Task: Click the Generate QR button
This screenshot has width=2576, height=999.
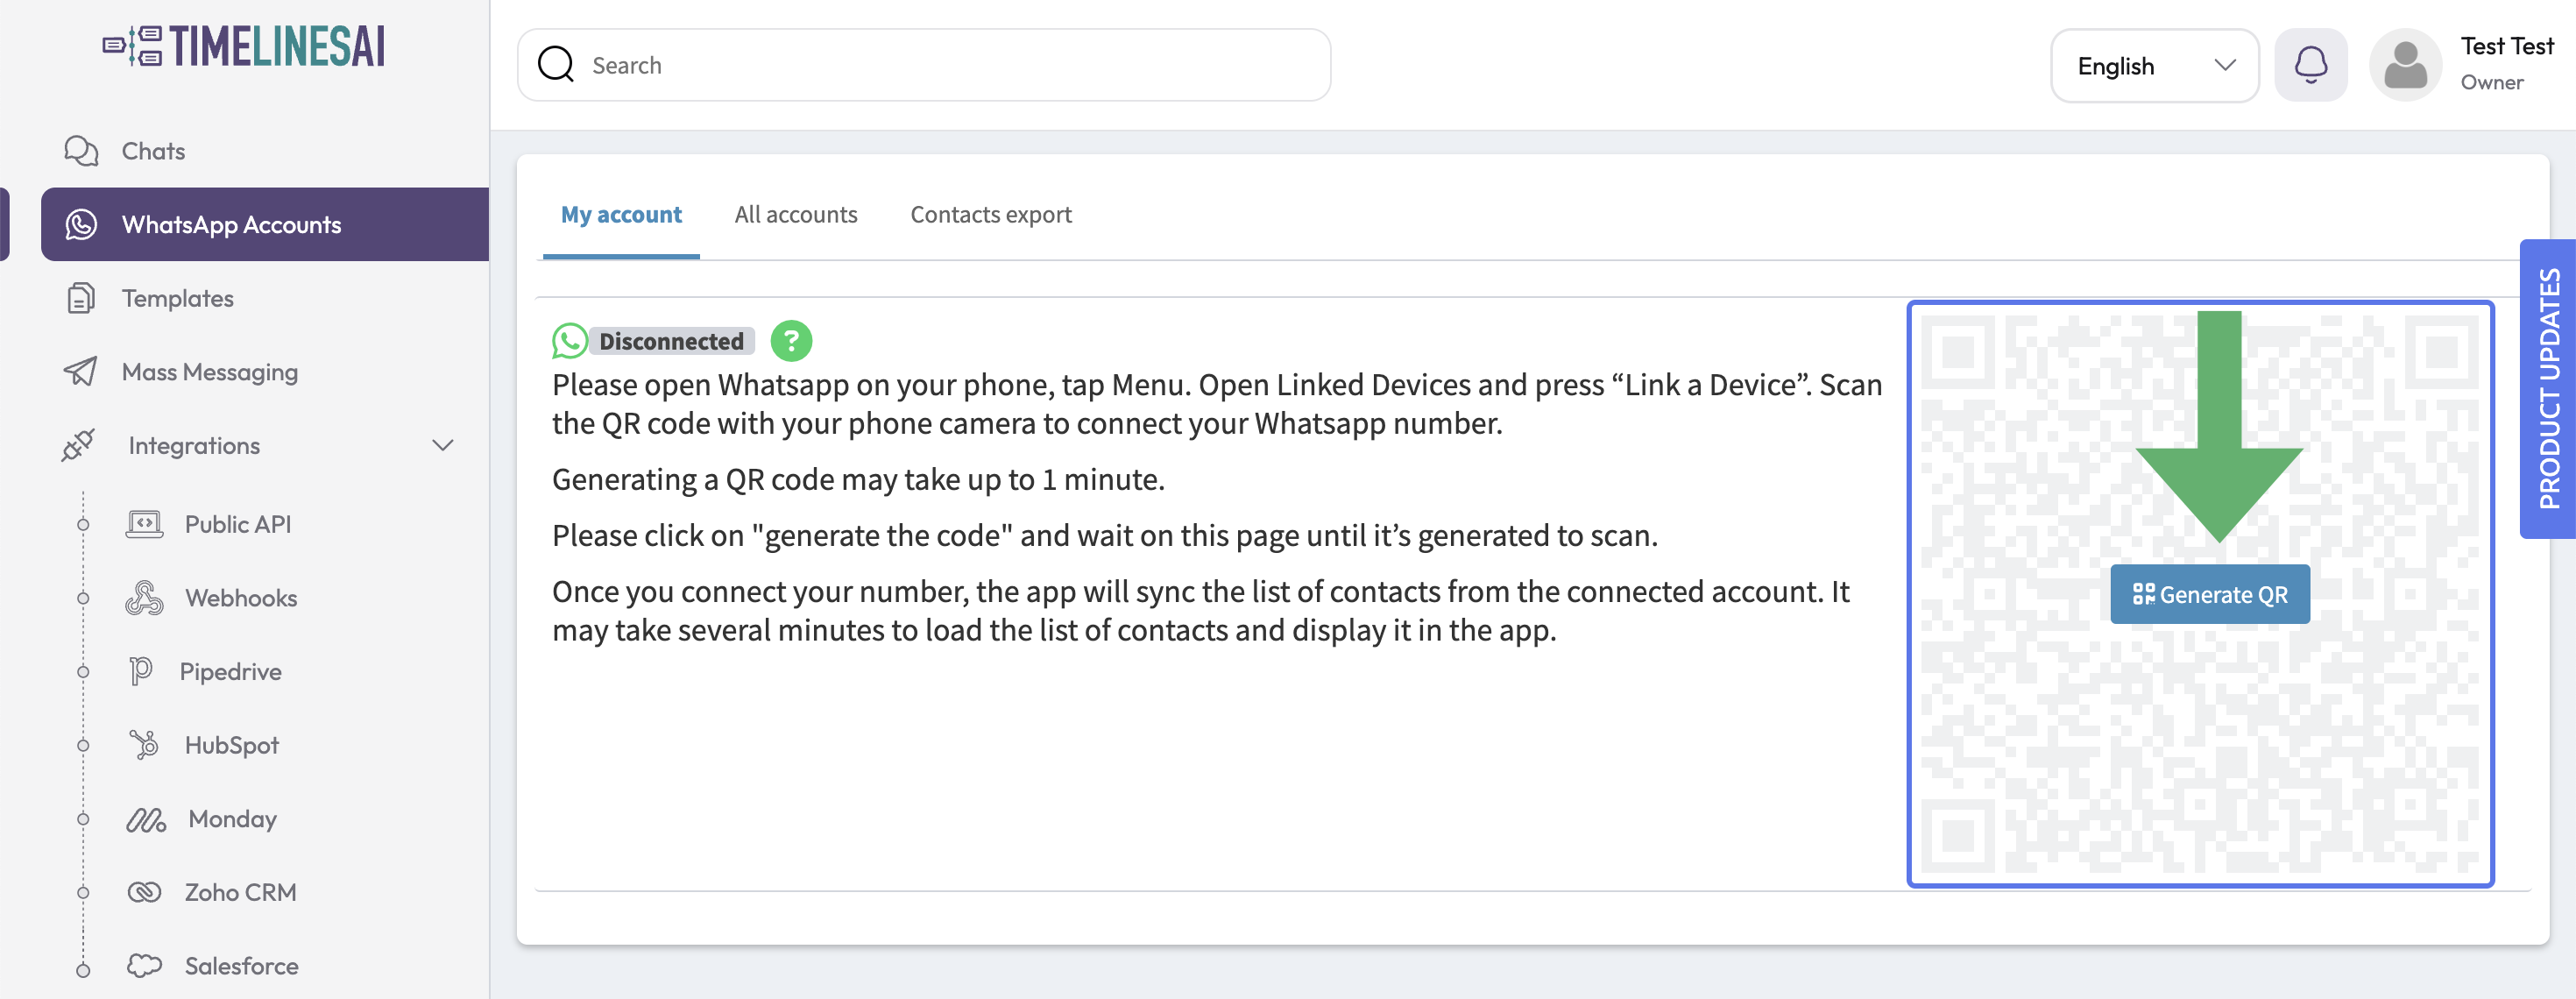Action: [x=2209, y=594]
